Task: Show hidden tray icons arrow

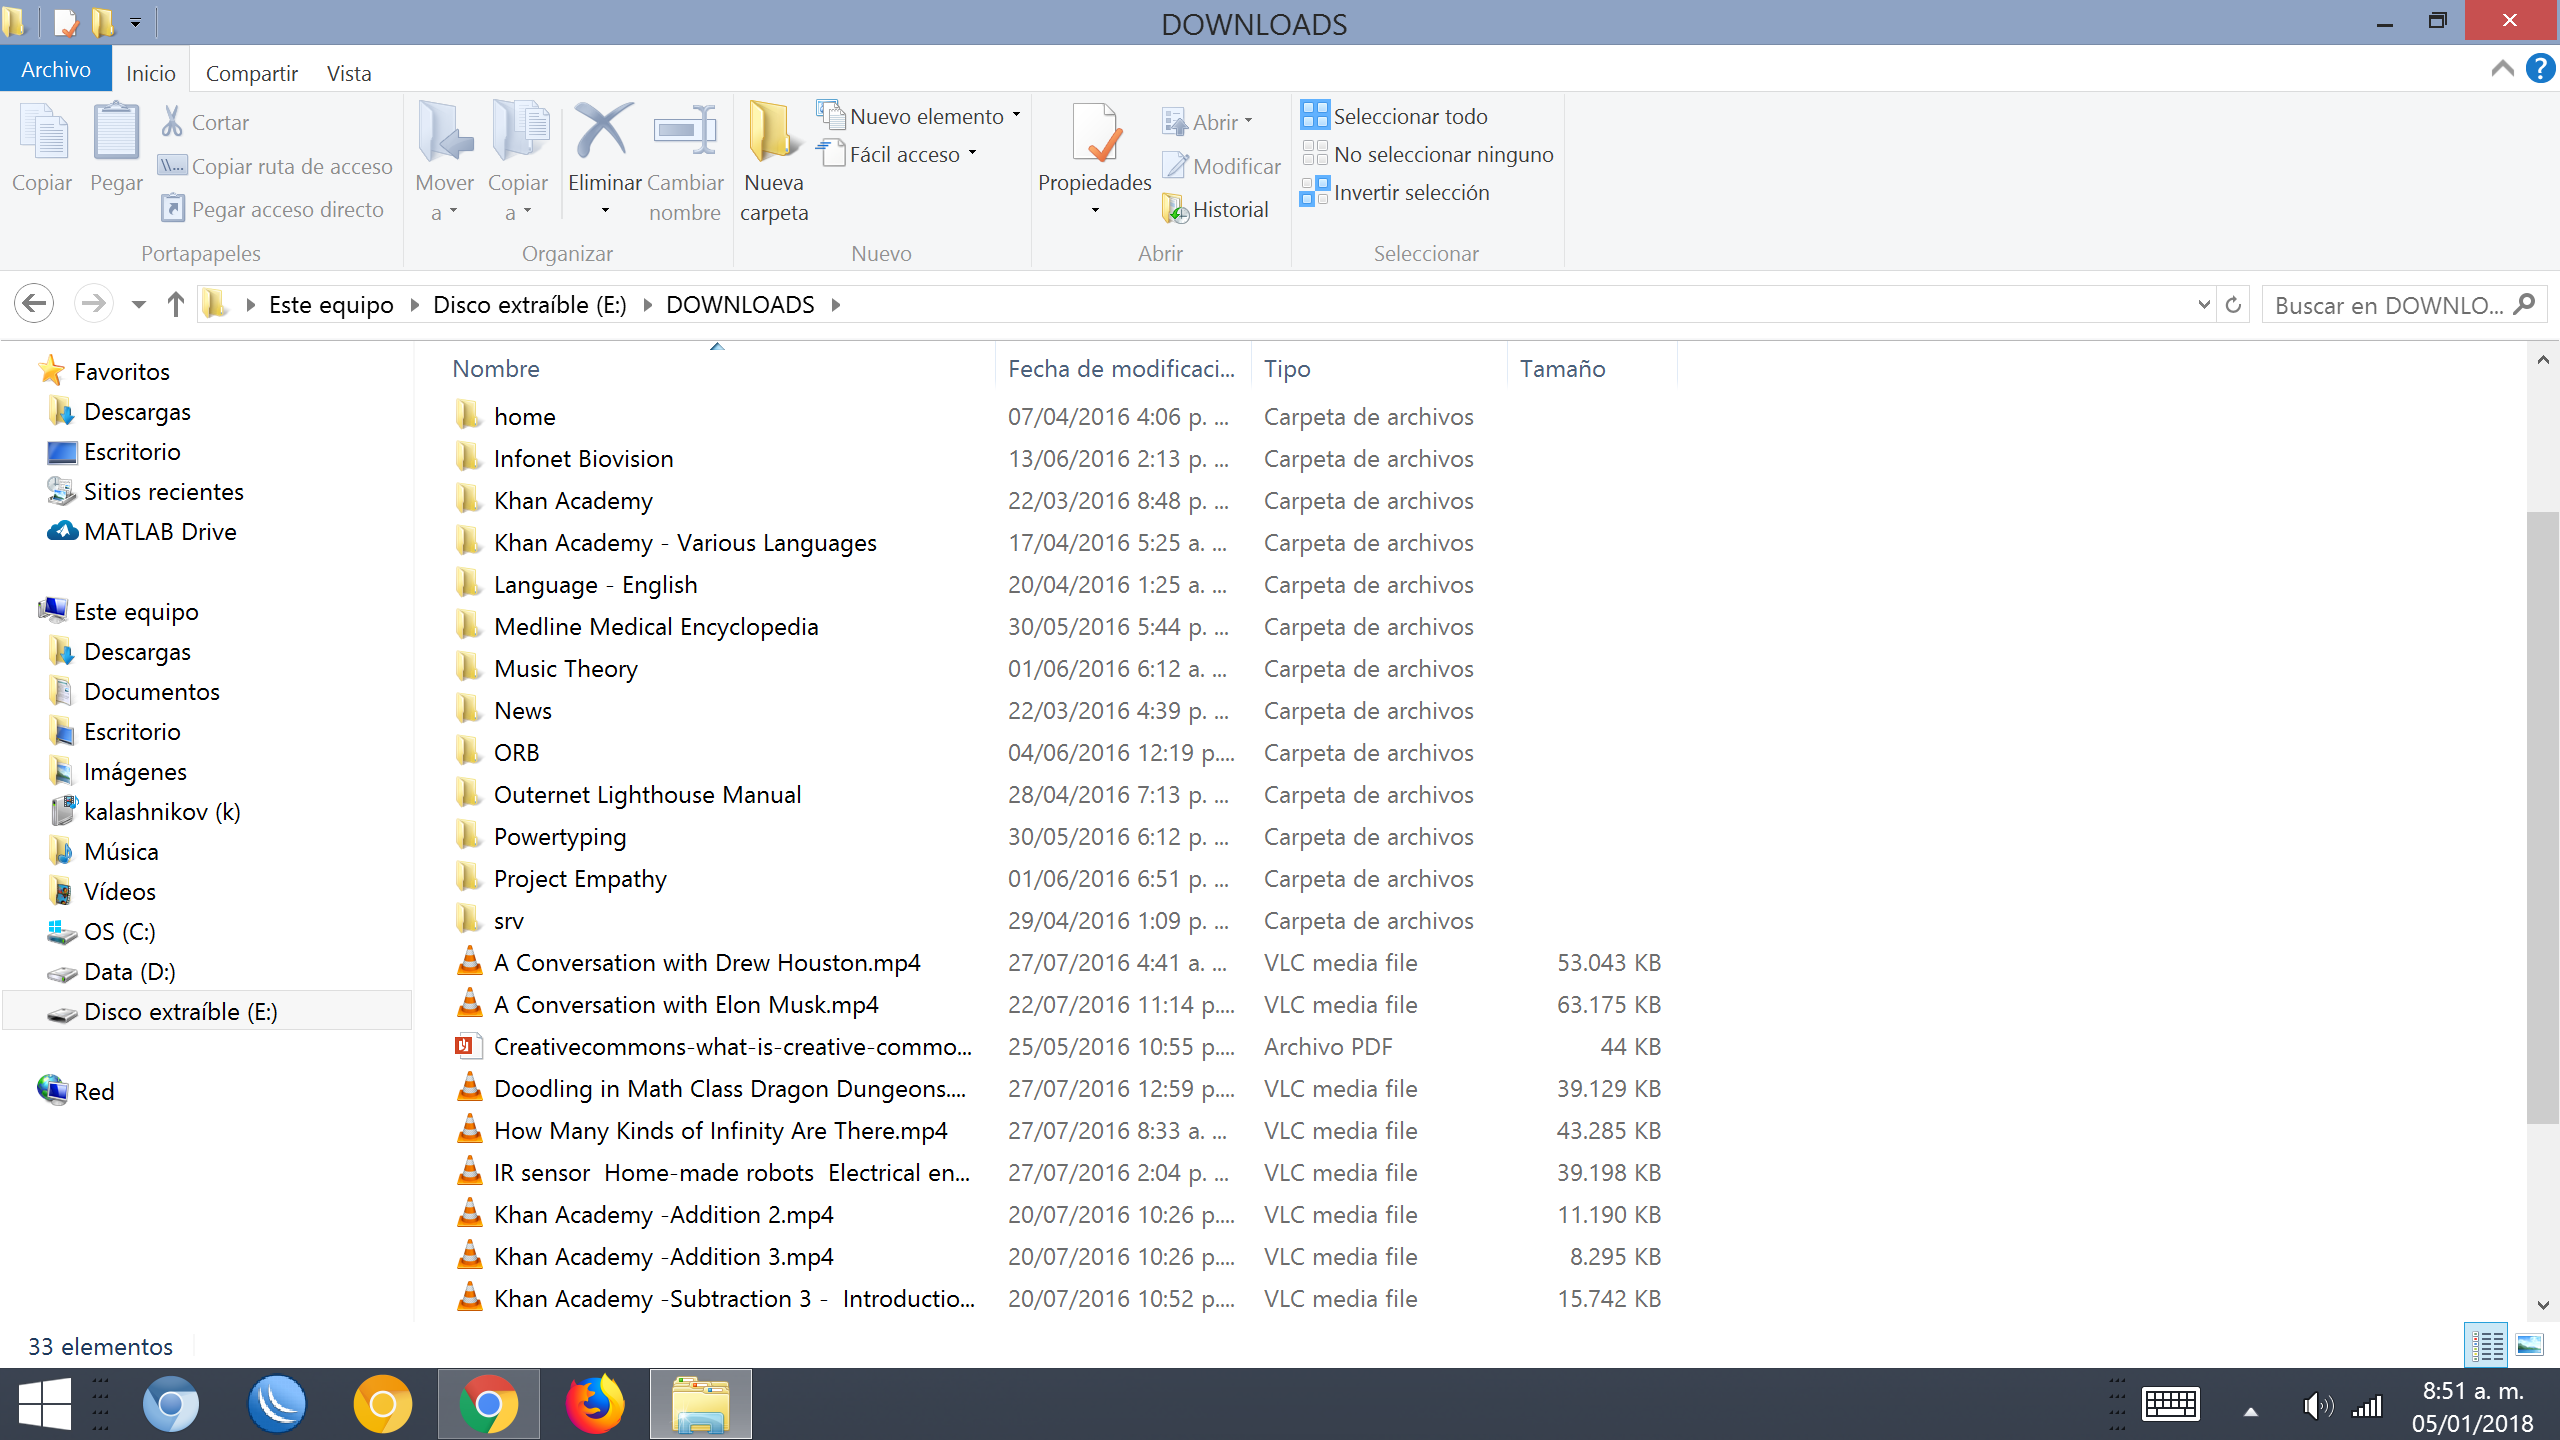Action: (x=2250, y=1411)
